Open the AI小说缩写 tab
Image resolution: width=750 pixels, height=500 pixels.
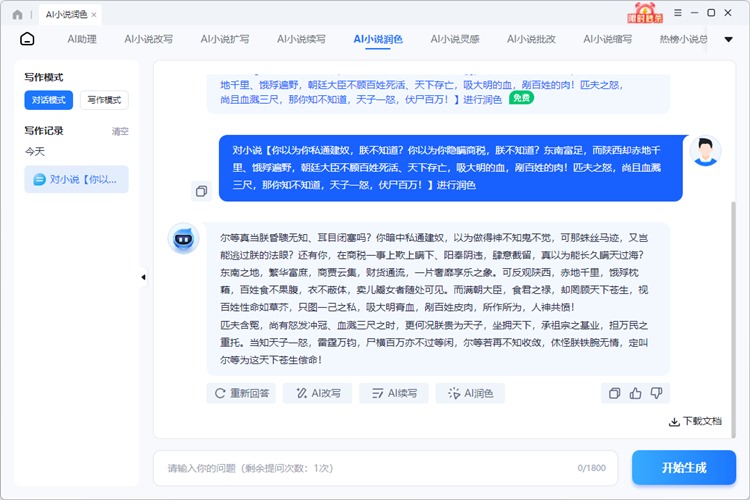click(x=607, y=39)
